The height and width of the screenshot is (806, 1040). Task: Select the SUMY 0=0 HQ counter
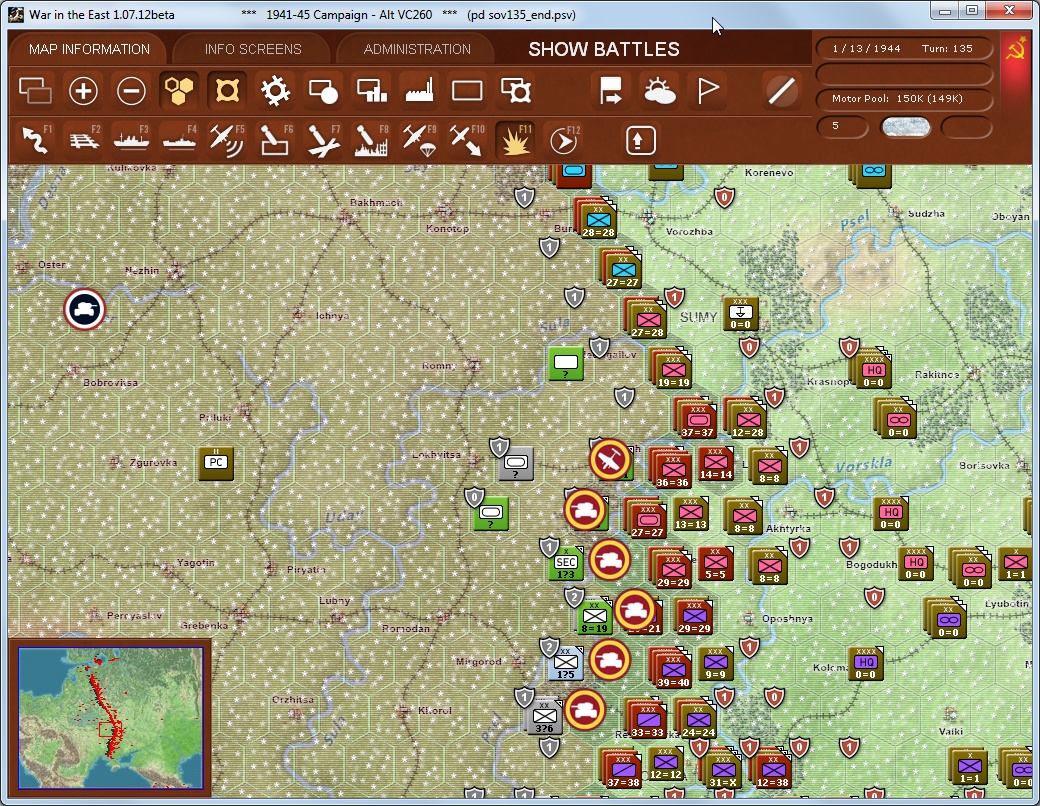(x=740, y=314)
